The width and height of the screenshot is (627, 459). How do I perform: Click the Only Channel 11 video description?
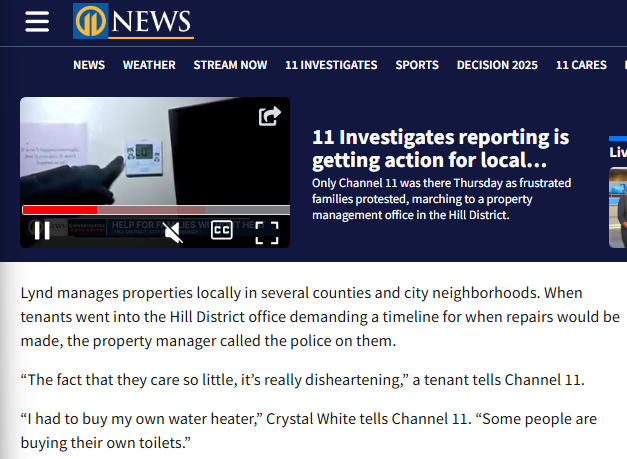pyautogui.click(x=441, y=199)
